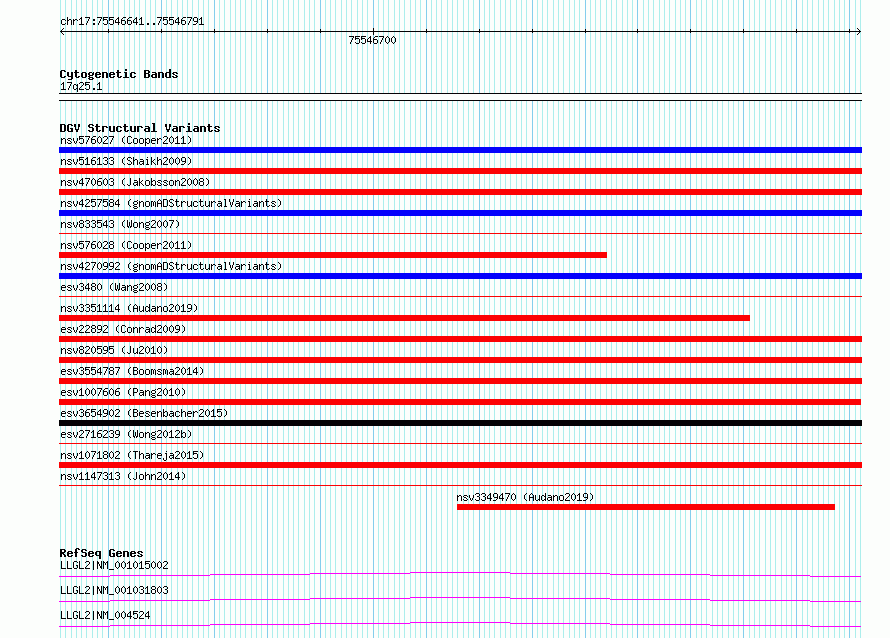Viewport: 890px width, 638px height.
Task: Click the nsv1071802 (Thareja2015) variant label
Action: click(132, 455)
